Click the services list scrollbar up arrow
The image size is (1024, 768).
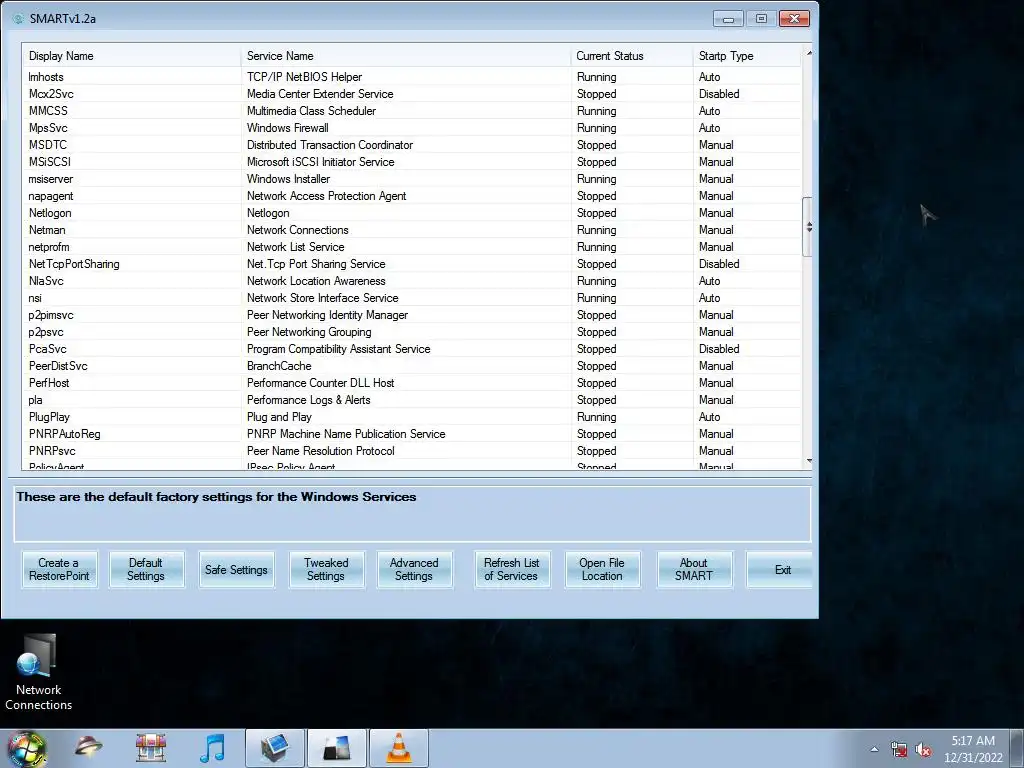tap(808, 52)
